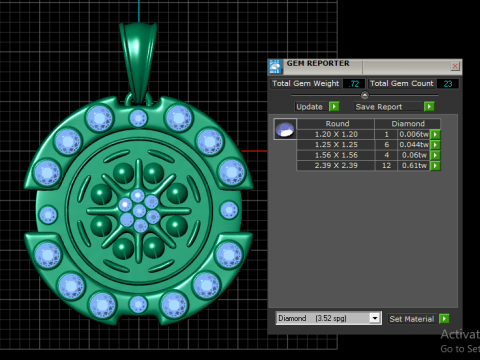Screen dimensions: 480x360
Task: Close the Gem Reporter panel
Action: pos(455,66)
